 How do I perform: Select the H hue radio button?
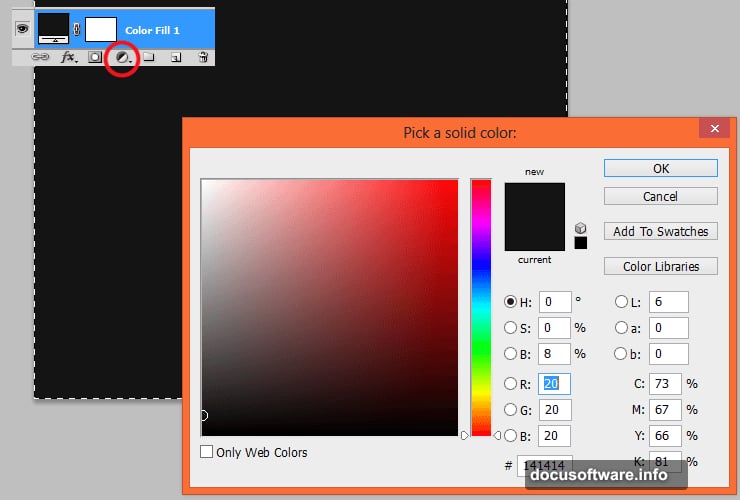(x=510, y=302)
